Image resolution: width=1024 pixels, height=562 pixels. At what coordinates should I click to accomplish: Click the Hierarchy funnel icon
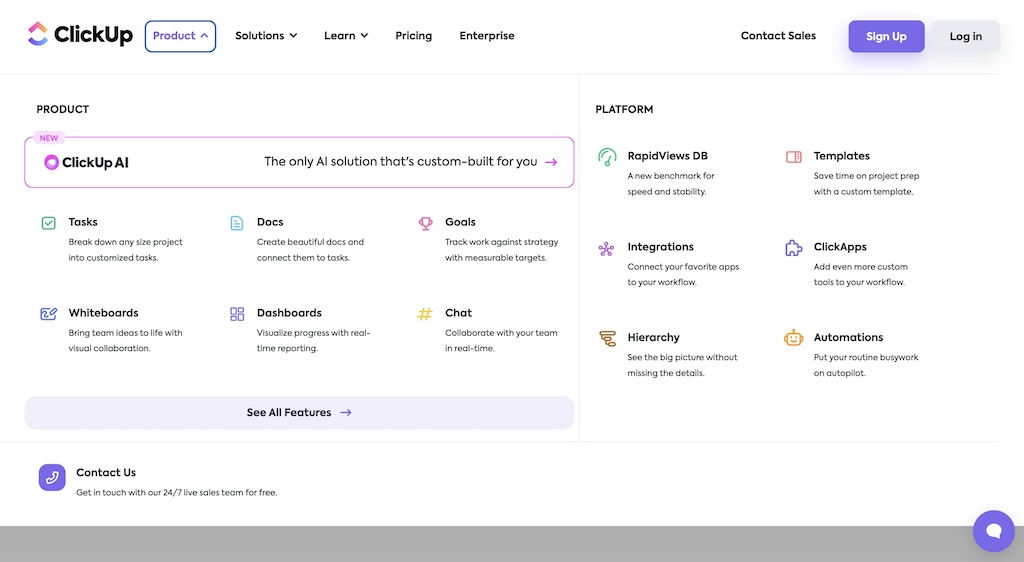[606, 338]
